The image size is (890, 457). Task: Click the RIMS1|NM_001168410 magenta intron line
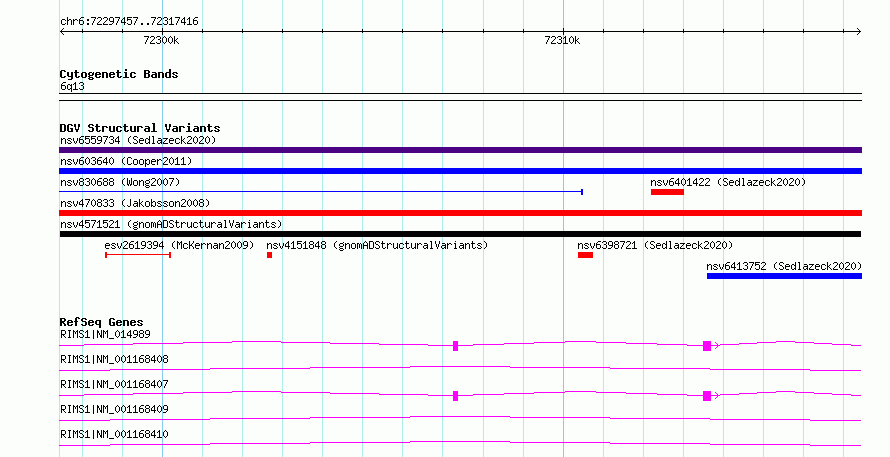(460, 444)
